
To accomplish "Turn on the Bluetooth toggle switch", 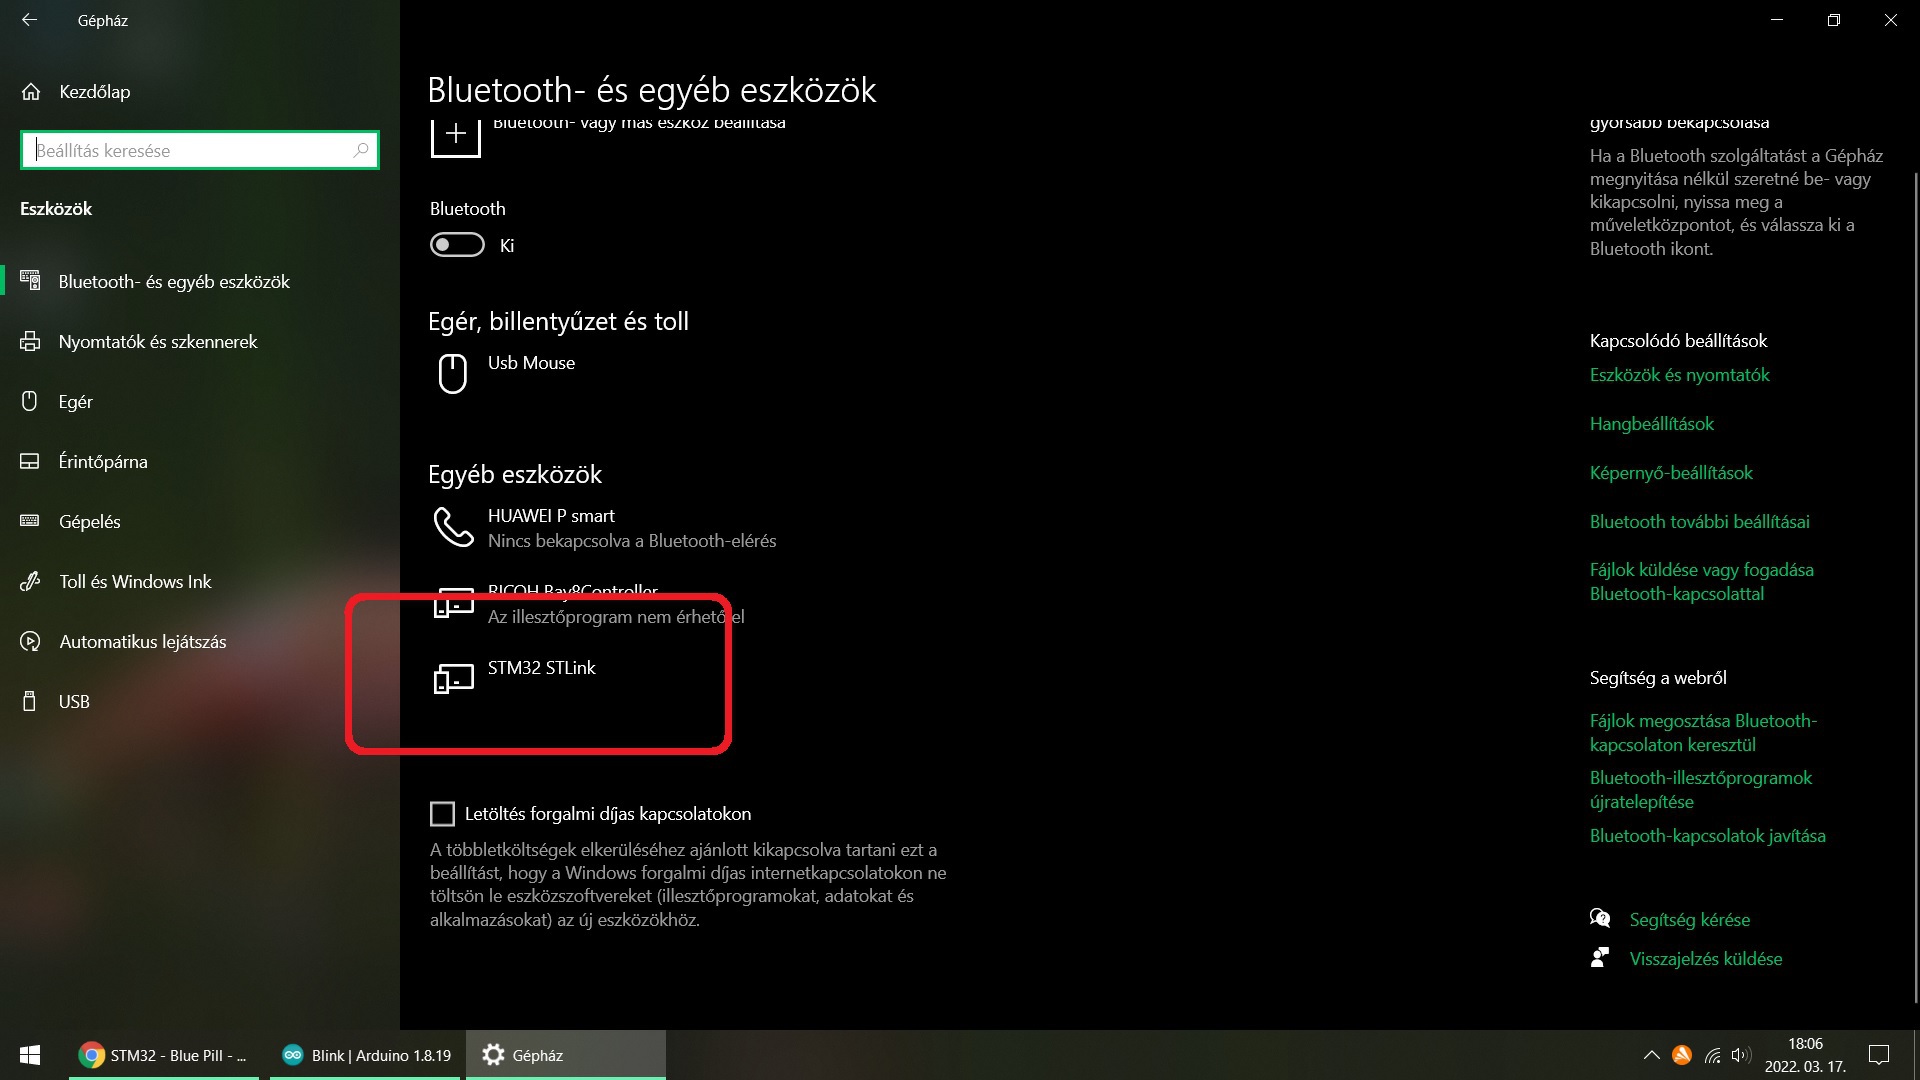I will (x=457, y=245).
